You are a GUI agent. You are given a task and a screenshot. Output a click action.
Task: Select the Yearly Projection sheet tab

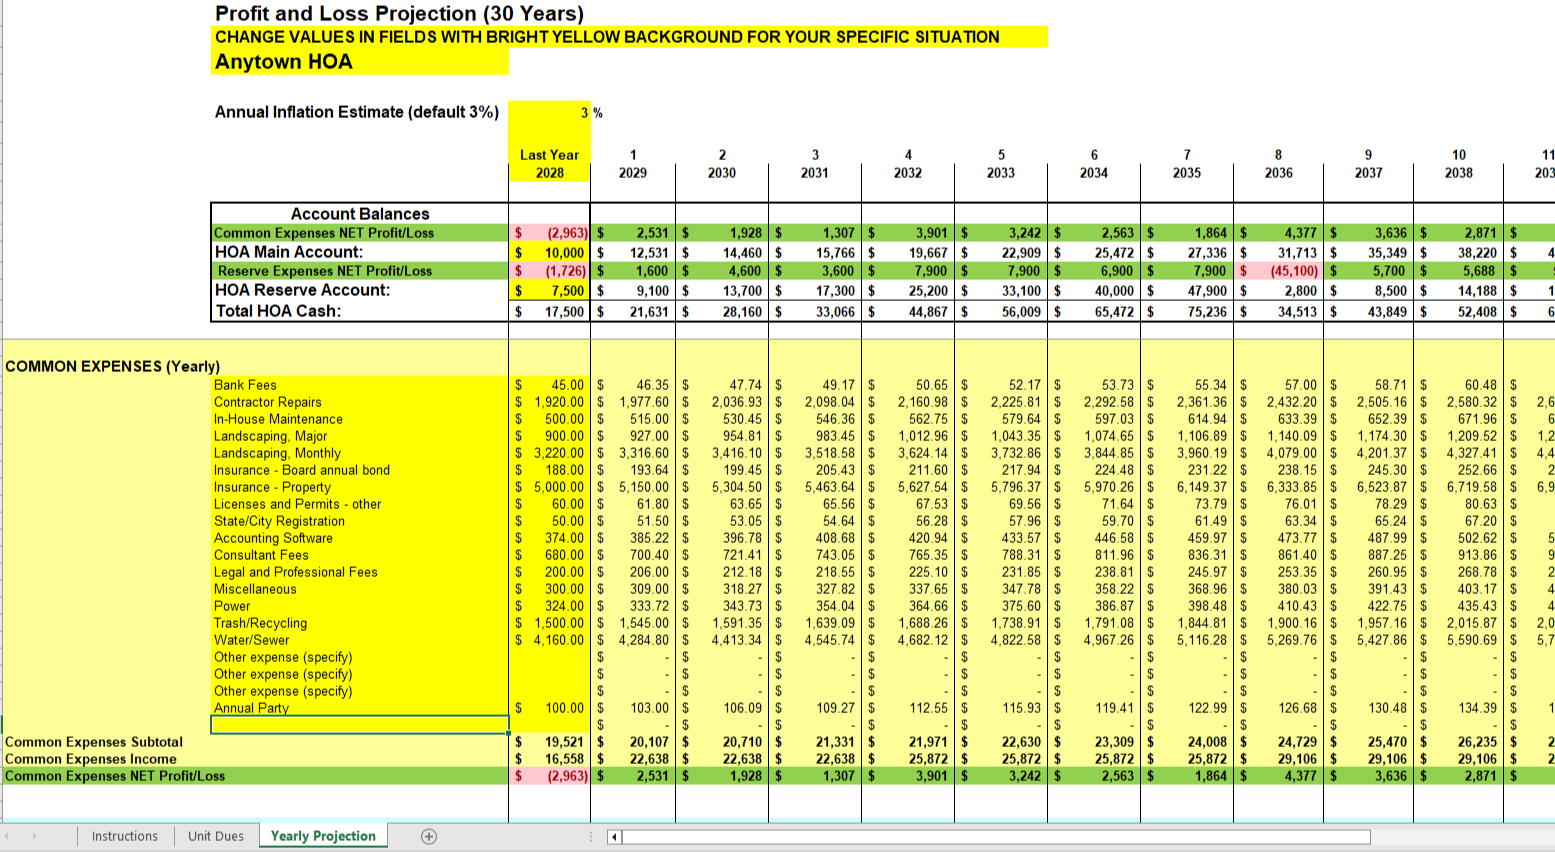pyautogui.click(x=322, y=835)
